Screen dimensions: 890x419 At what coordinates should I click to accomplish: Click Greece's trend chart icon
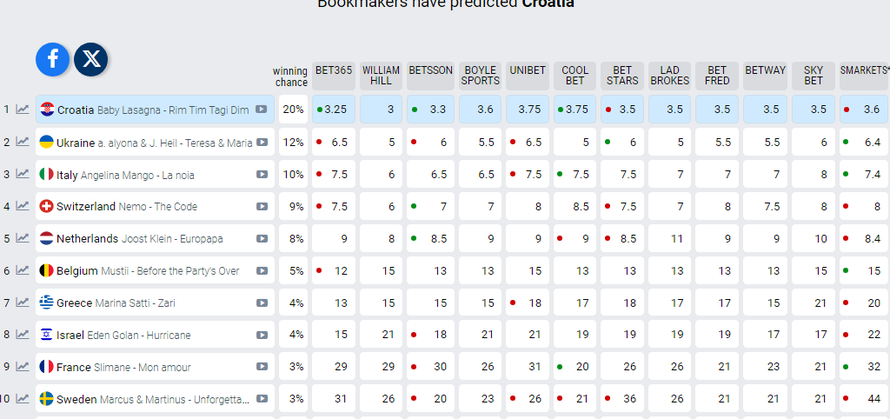pyautogui.click(x=22, y=302)
